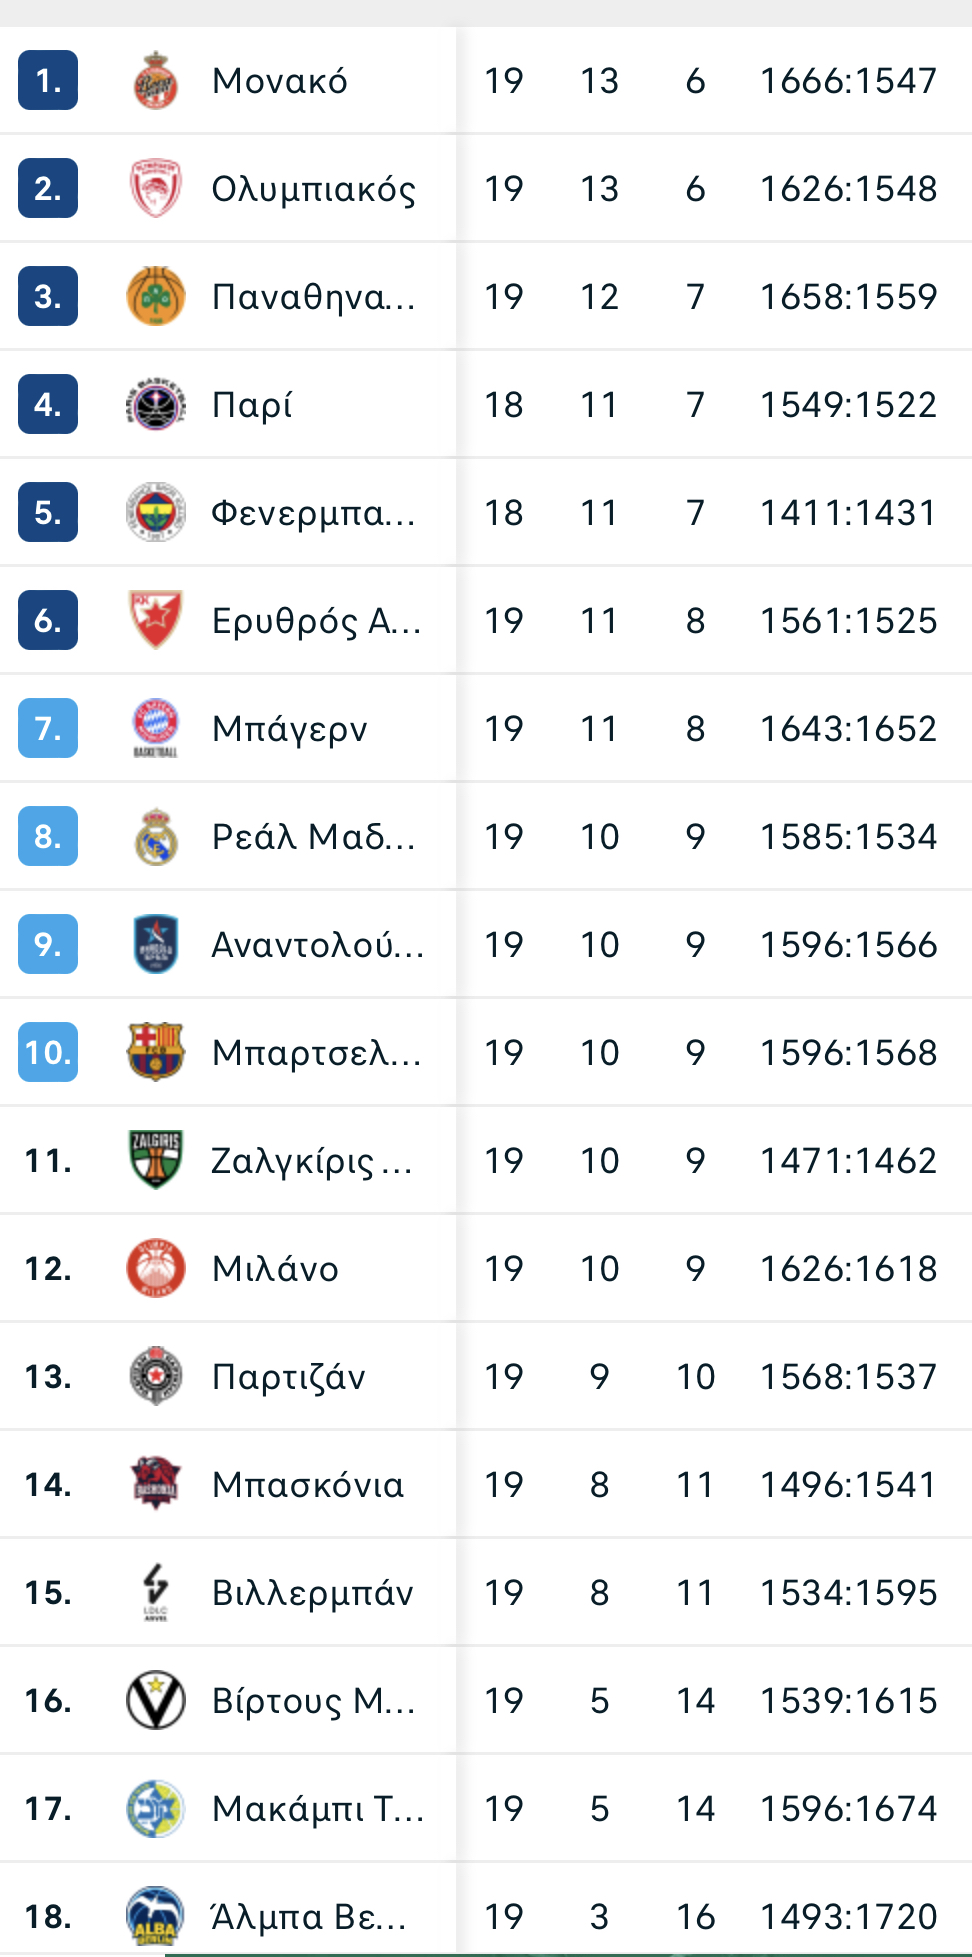Click the Zalgiris green shield logo
972x1957 pixels.
(x=155, y=1160)
